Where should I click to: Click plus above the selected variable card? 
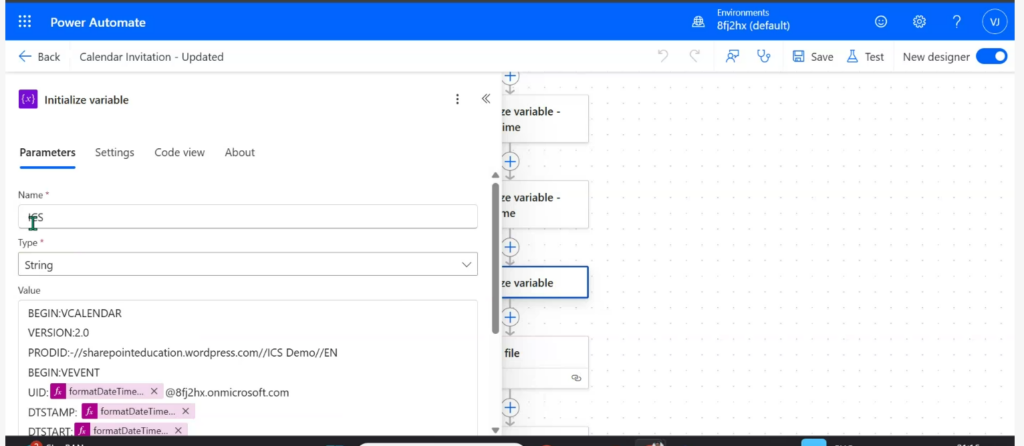tap(510, 247)
